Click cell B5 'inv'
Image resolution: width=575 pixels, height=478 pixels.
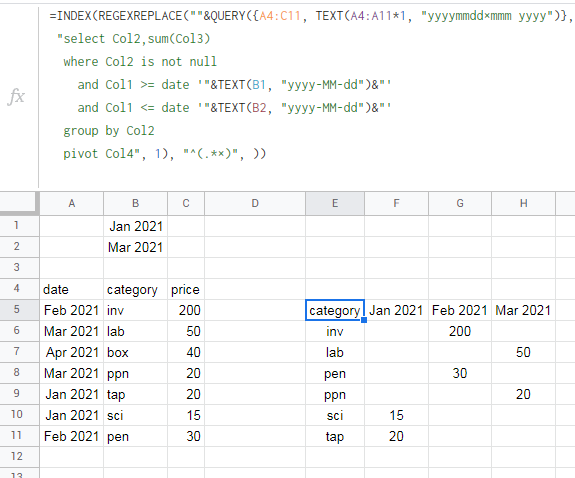135,310
